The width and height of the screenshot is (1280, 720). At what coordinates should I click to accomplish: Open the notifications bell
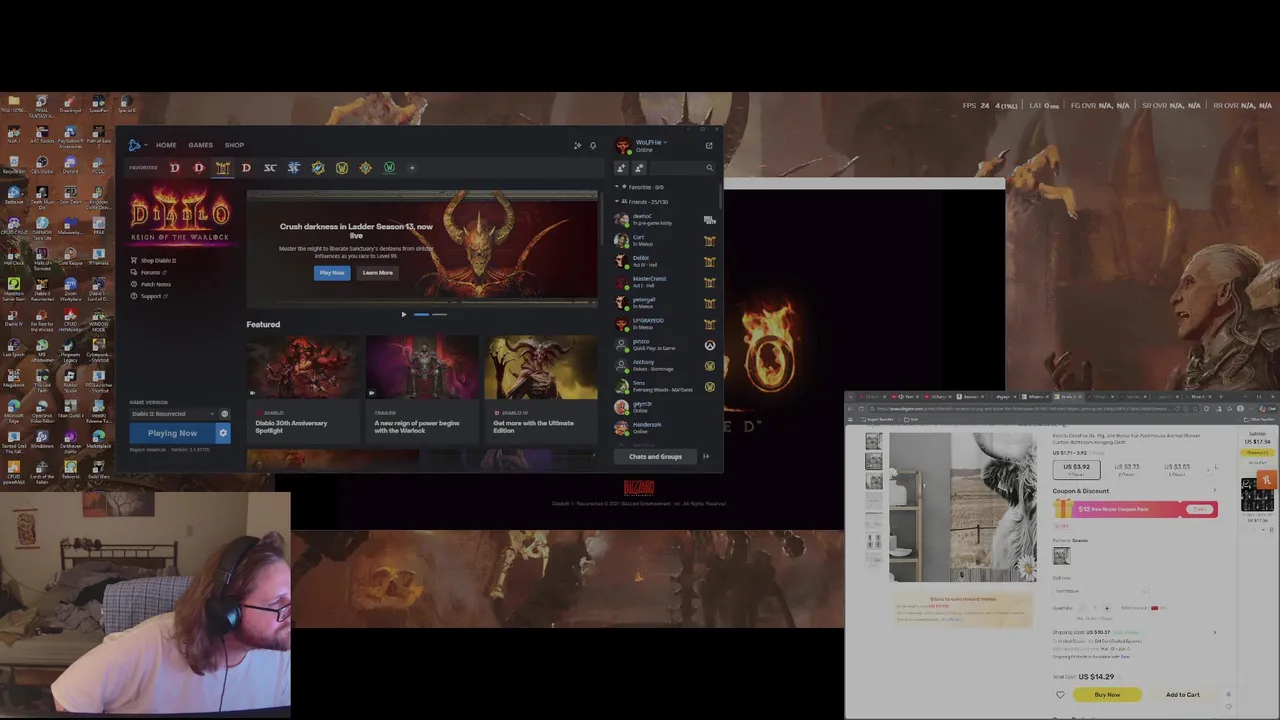pos(592,146)
